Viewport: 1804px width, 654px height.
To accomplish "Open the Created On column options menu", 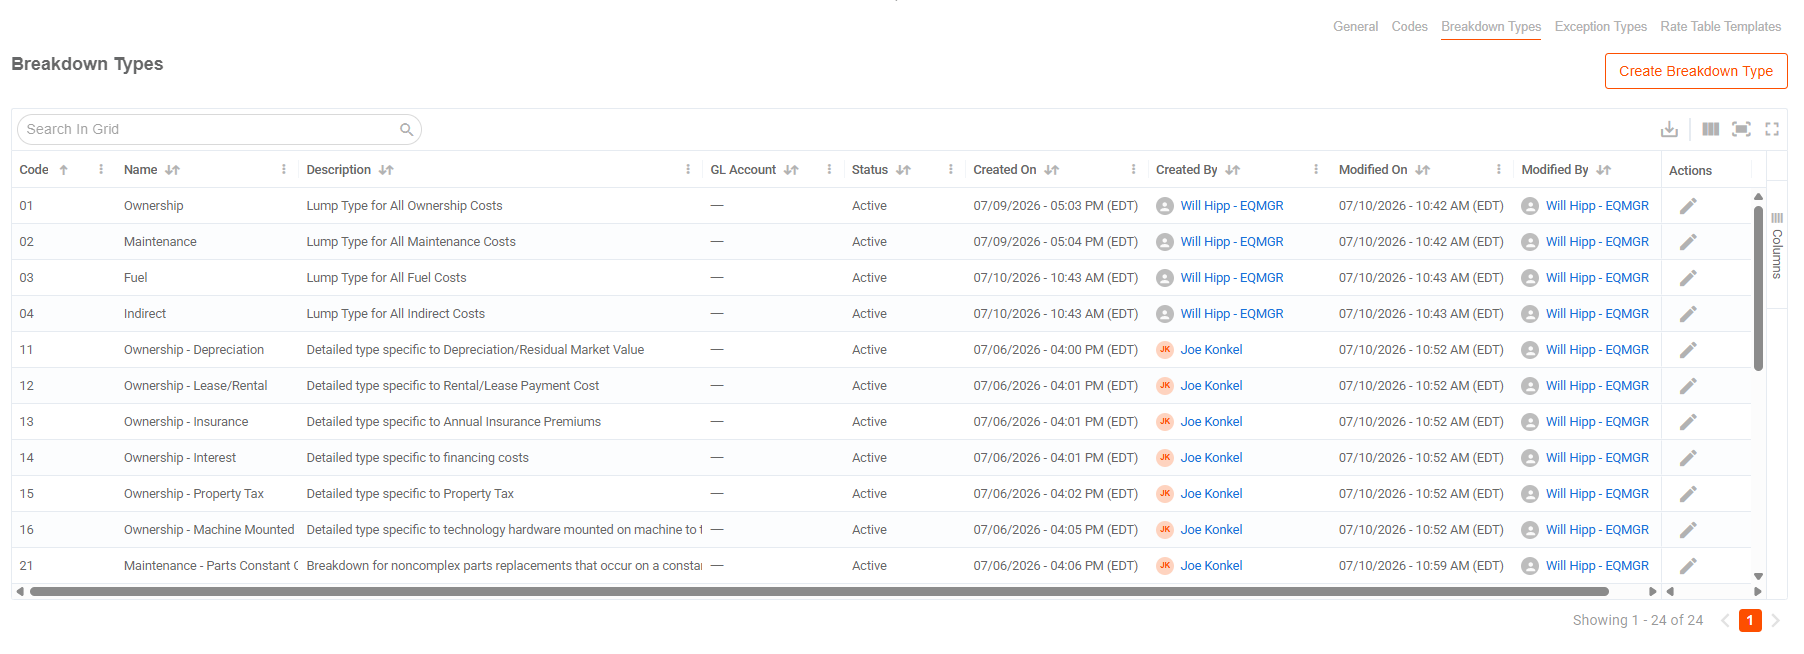I will click(1133, 170).
